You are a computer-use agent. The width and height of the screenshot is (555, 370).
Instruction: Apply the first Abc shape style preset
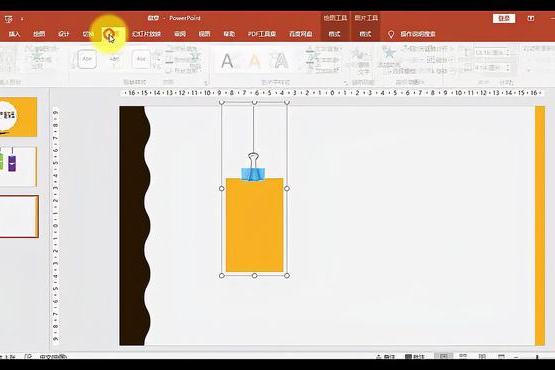(x=87, y=59)
